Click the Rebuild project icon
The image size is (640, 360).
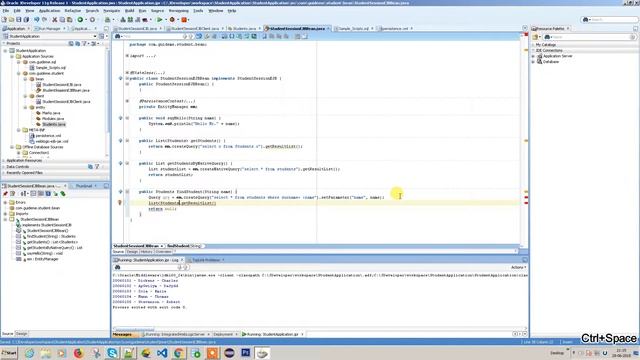tap(130, 20)
